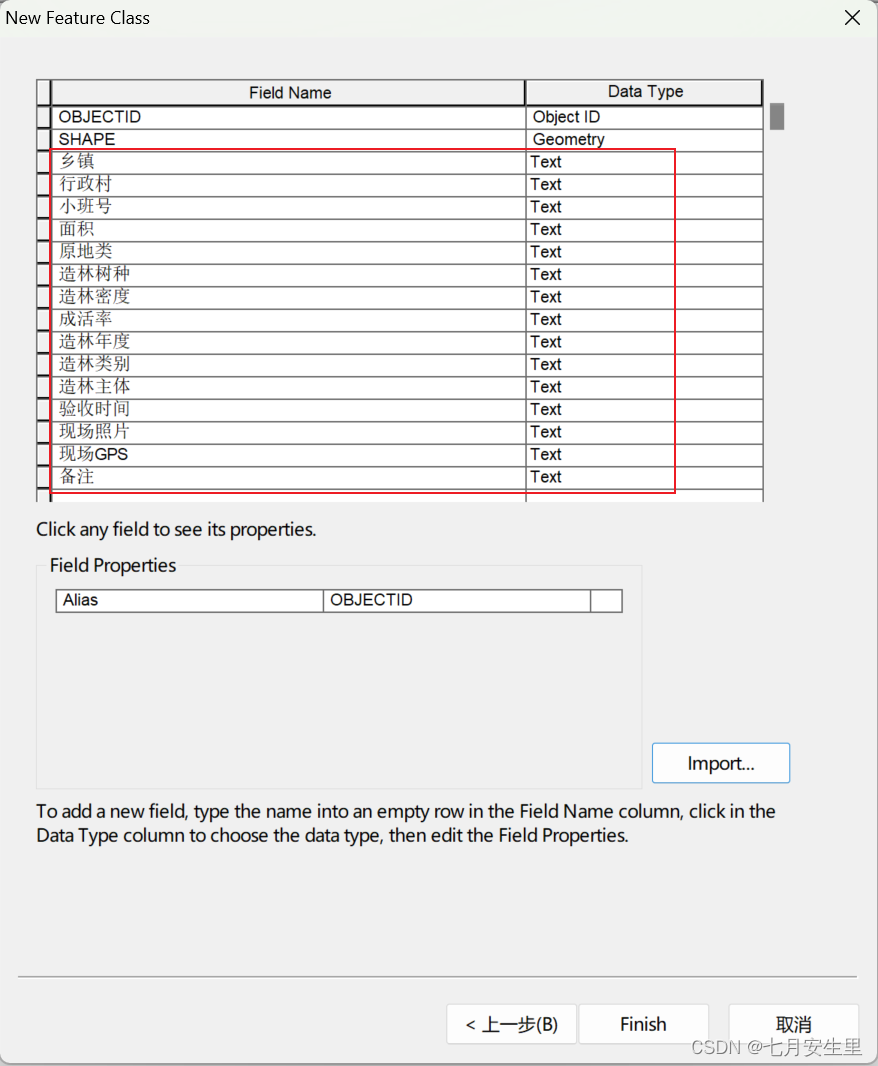The height and width of the screenshot is (1066, 878).
Task: Open data type cell for 原地类
Action: tap(644, 252)
